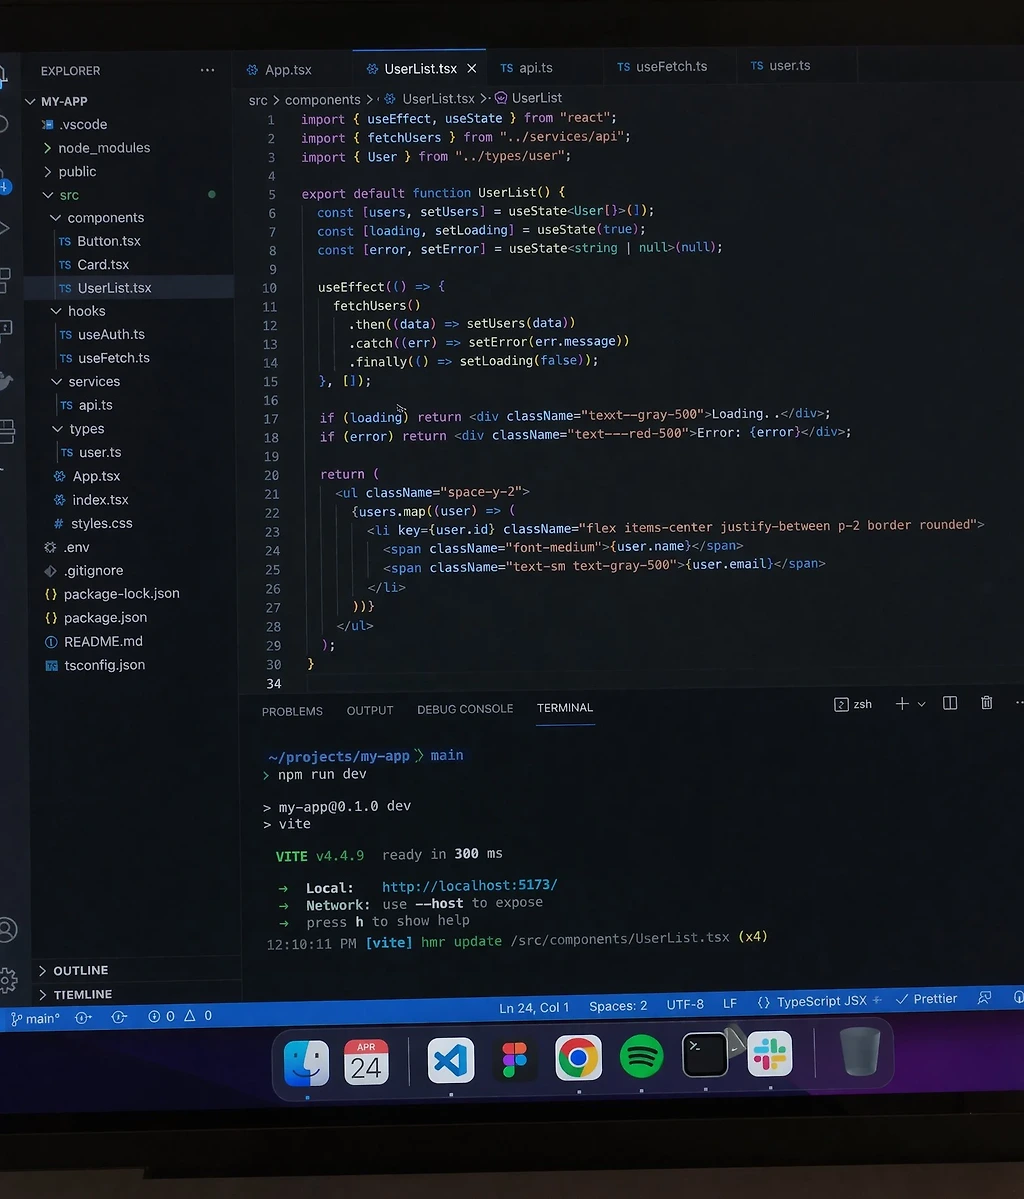
Task: Switch to the PROBLEMS panel tab
Action: click(x=292, y=711)
